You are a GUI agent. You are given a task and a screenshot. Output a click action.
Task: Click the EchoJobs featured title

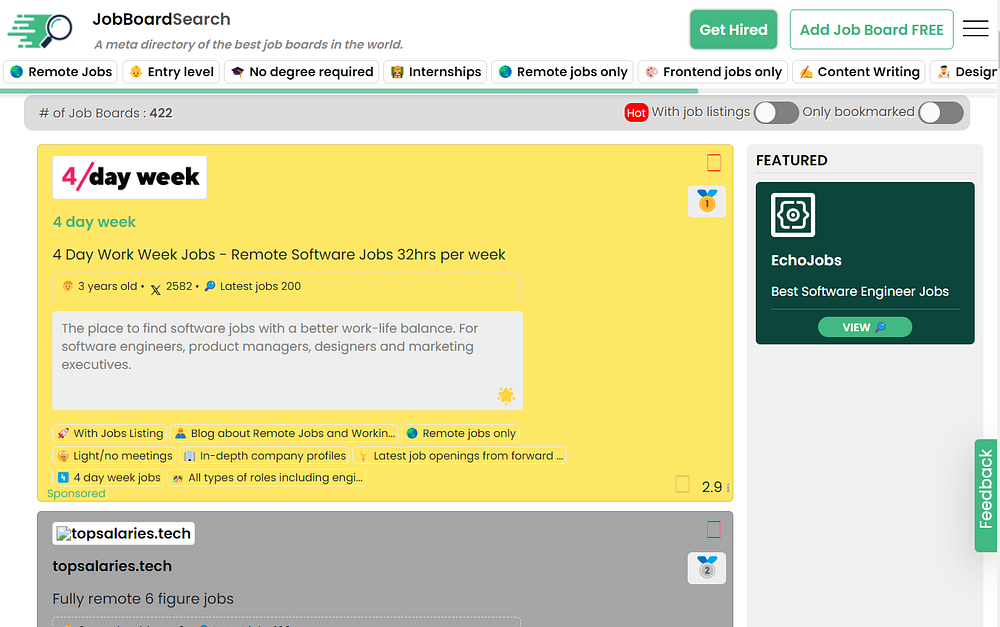coord(806,260)
